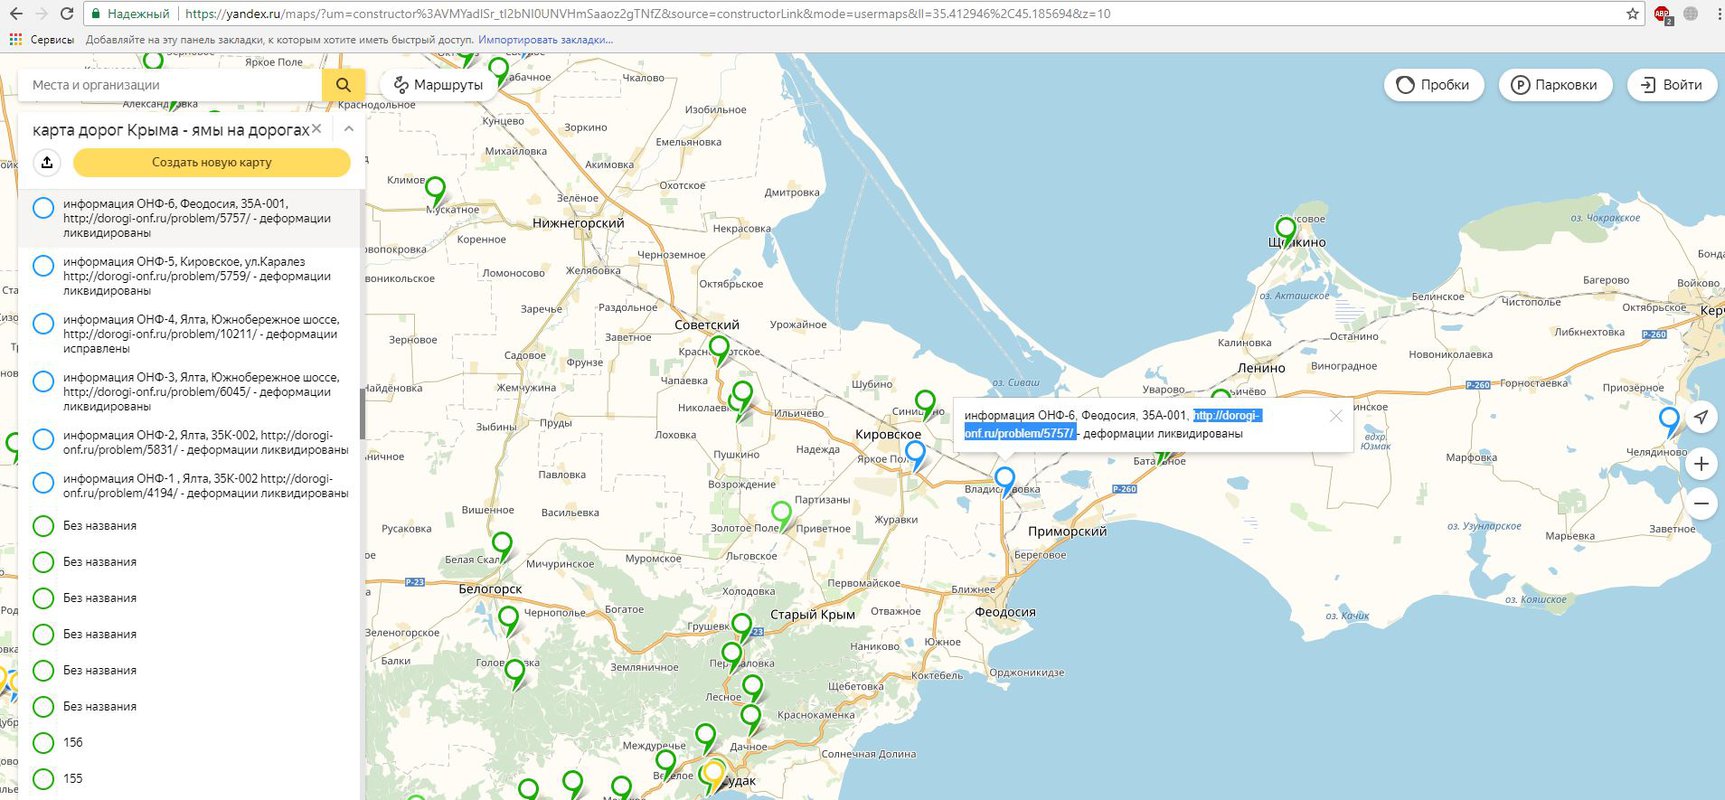1725x800 pixels.
Task: Click the blue circle icon beside ОНФ-5
Action: 43,266
